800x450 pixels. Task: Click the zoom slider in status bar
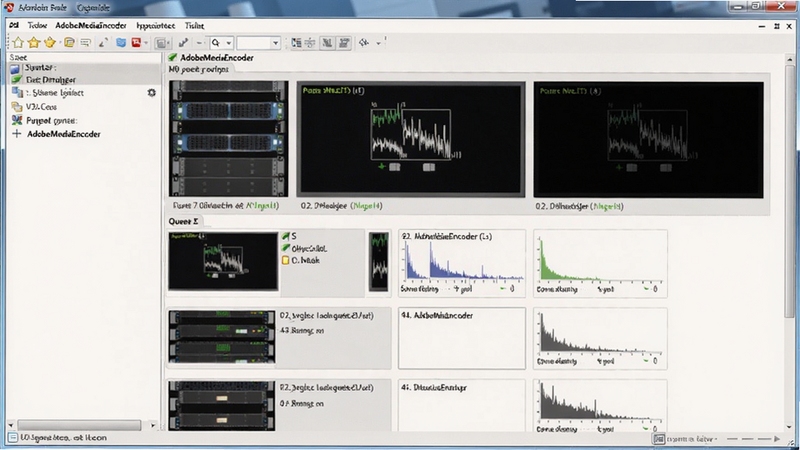[749, 439]
